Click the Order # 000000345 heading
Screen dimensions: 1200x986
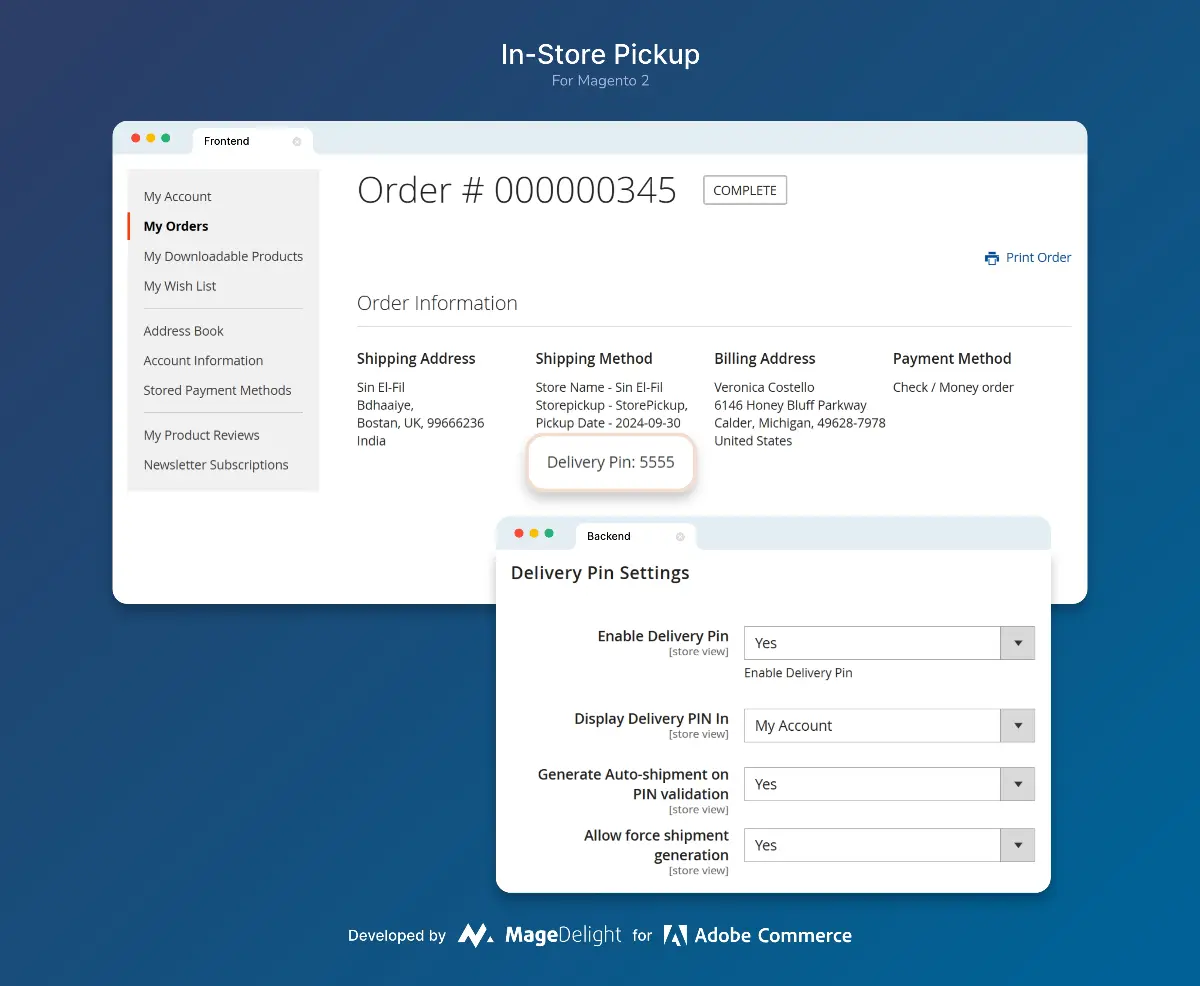(517, 190)
